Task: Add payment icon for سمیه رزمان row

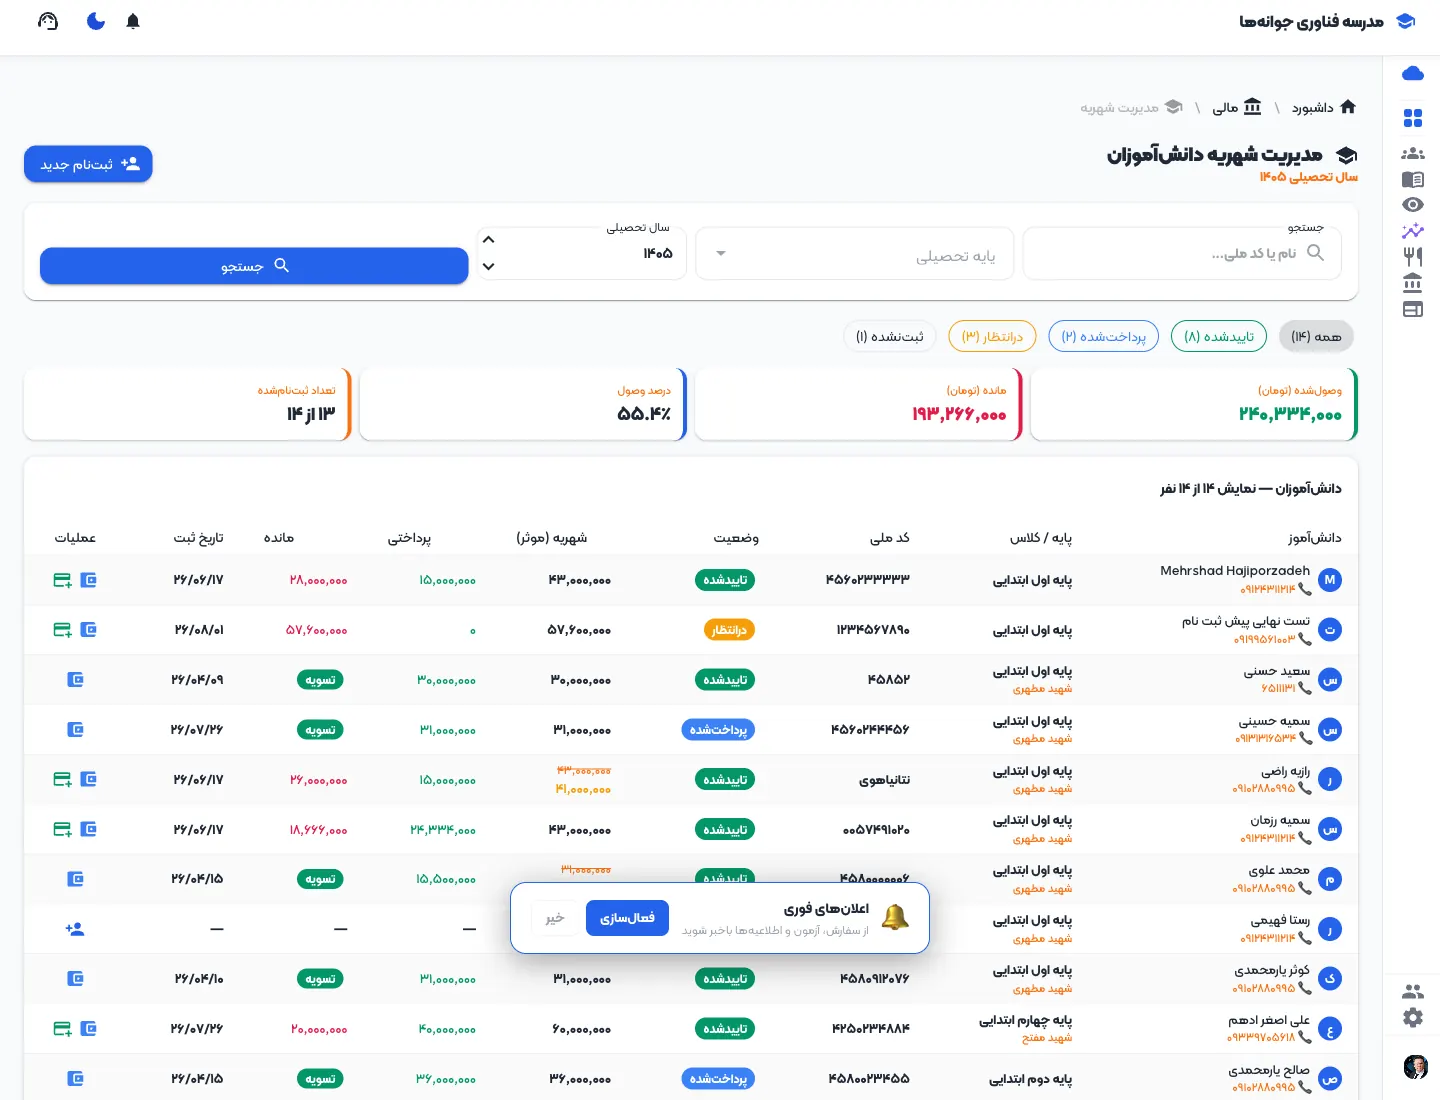Action: pos(62,829)
